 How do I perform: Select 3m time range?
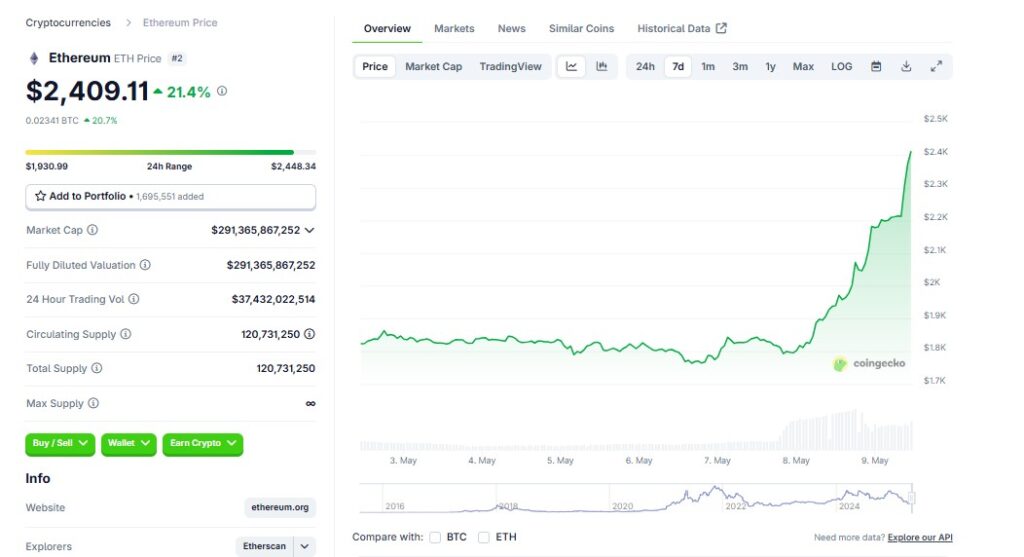(x=740, y=67)
